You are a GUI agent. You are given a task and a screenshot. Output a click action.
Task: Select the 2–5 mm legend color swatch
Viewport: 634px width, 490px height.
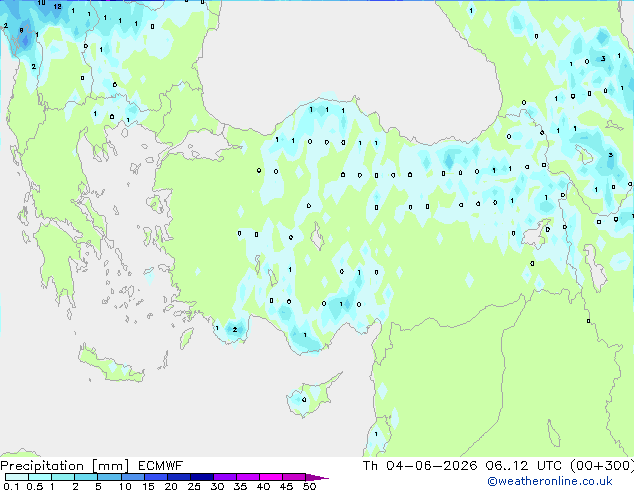86,477
